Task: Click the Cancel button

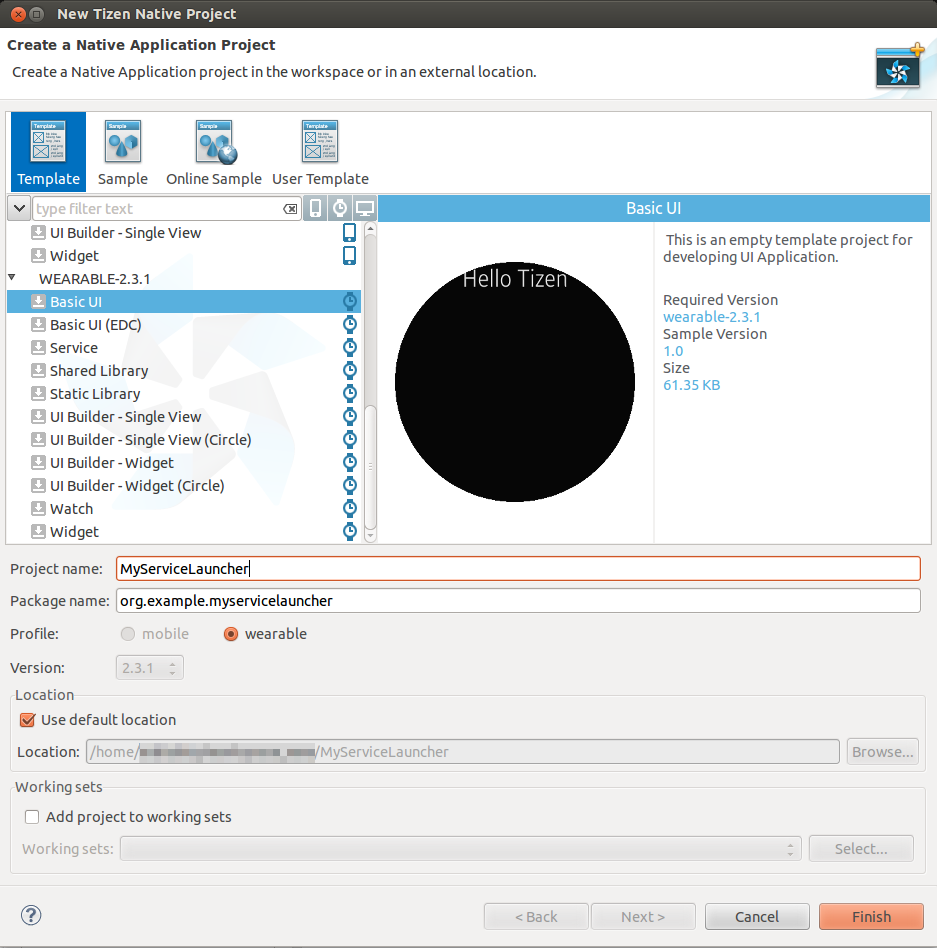Action: click(757, 917)
